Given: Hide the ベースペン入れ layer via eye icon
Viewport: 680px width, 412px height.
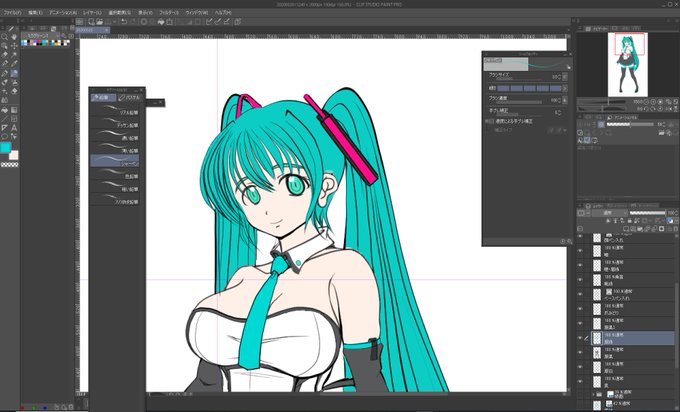Looking at the screenshot, I should (x=580, y=294).
